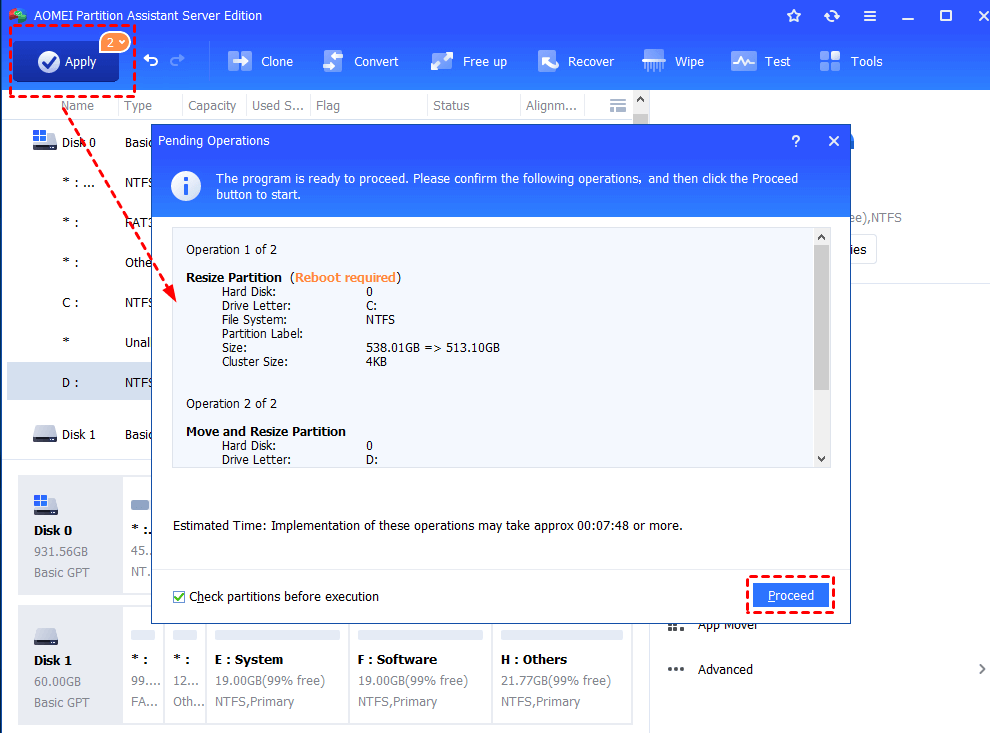Open the Test tool

(x=760, y=61)
